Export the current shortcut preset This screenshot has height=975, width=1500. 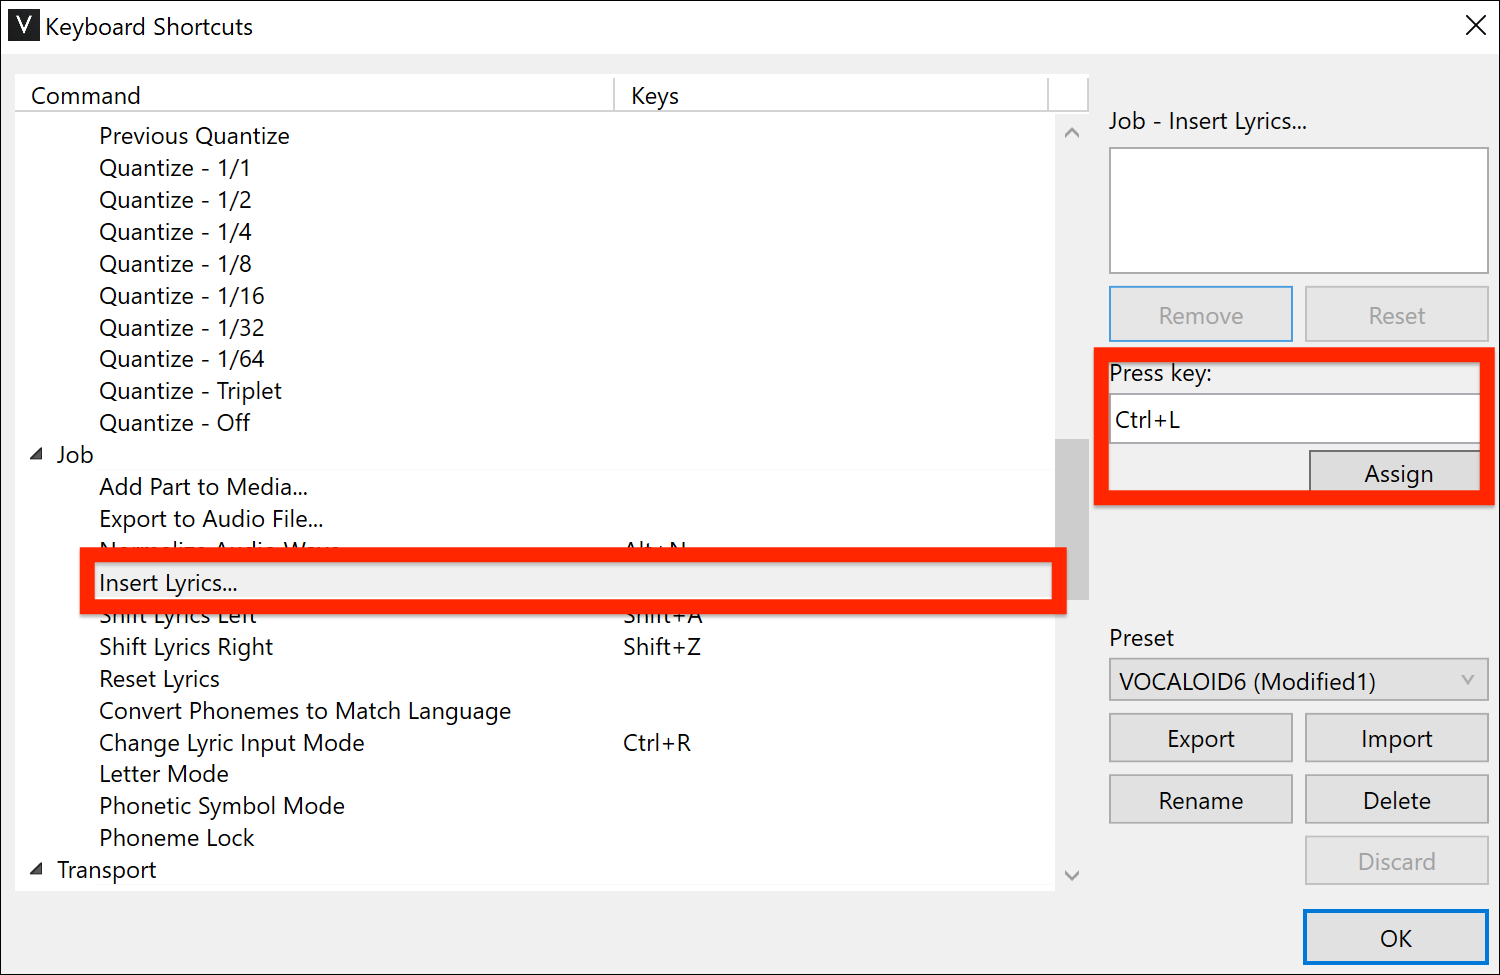(x=1200, y=738)
